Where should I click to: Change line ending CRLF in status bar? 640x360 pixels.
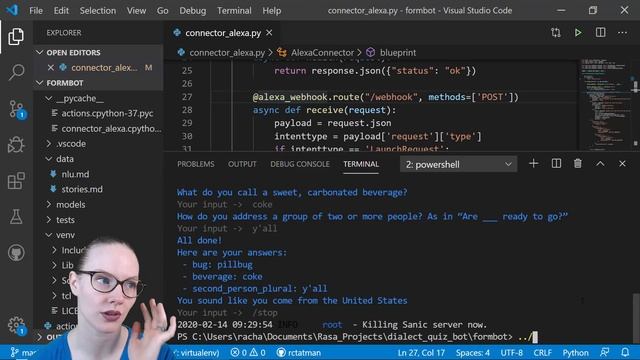(542, 352)
